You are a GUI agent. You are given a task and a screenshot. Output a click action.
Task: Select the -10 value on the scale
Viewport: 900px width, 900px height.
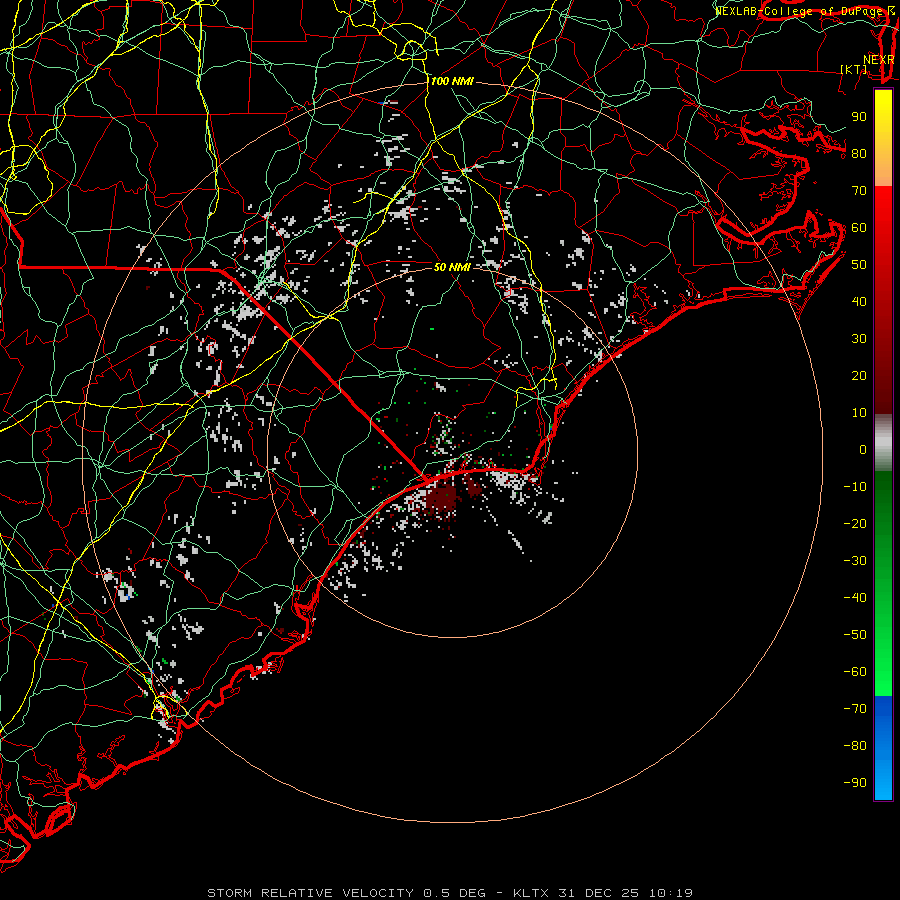click(855, 487)
